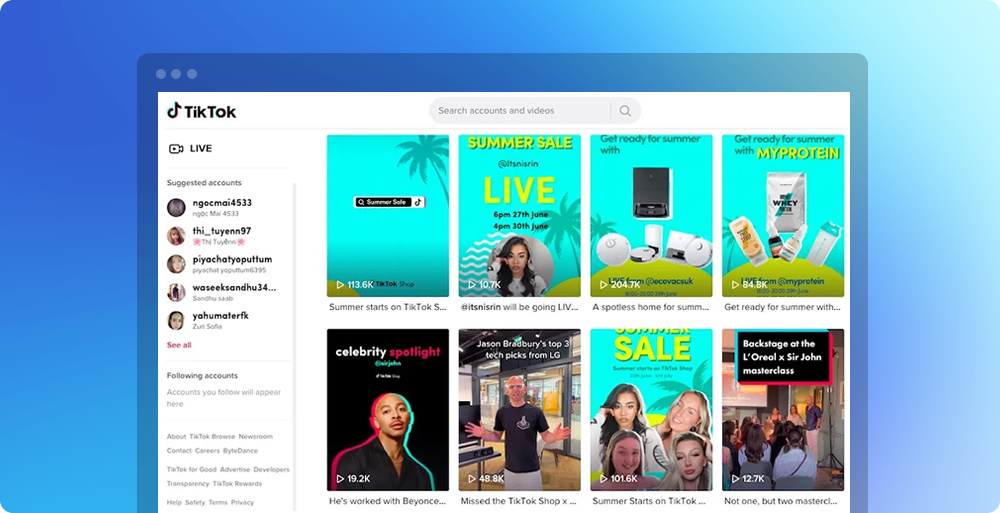
Task: Click play icon beside 204.7K views
Action: (x=604, y=285)
